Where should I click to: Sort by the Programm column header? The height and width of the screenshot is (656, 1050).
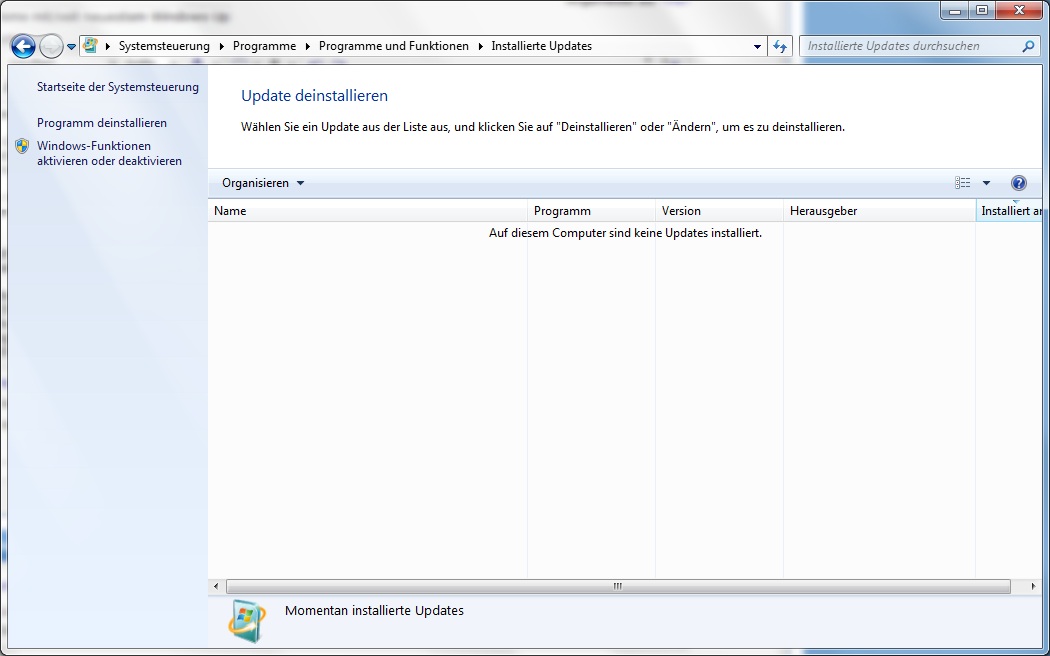point(591,211)
